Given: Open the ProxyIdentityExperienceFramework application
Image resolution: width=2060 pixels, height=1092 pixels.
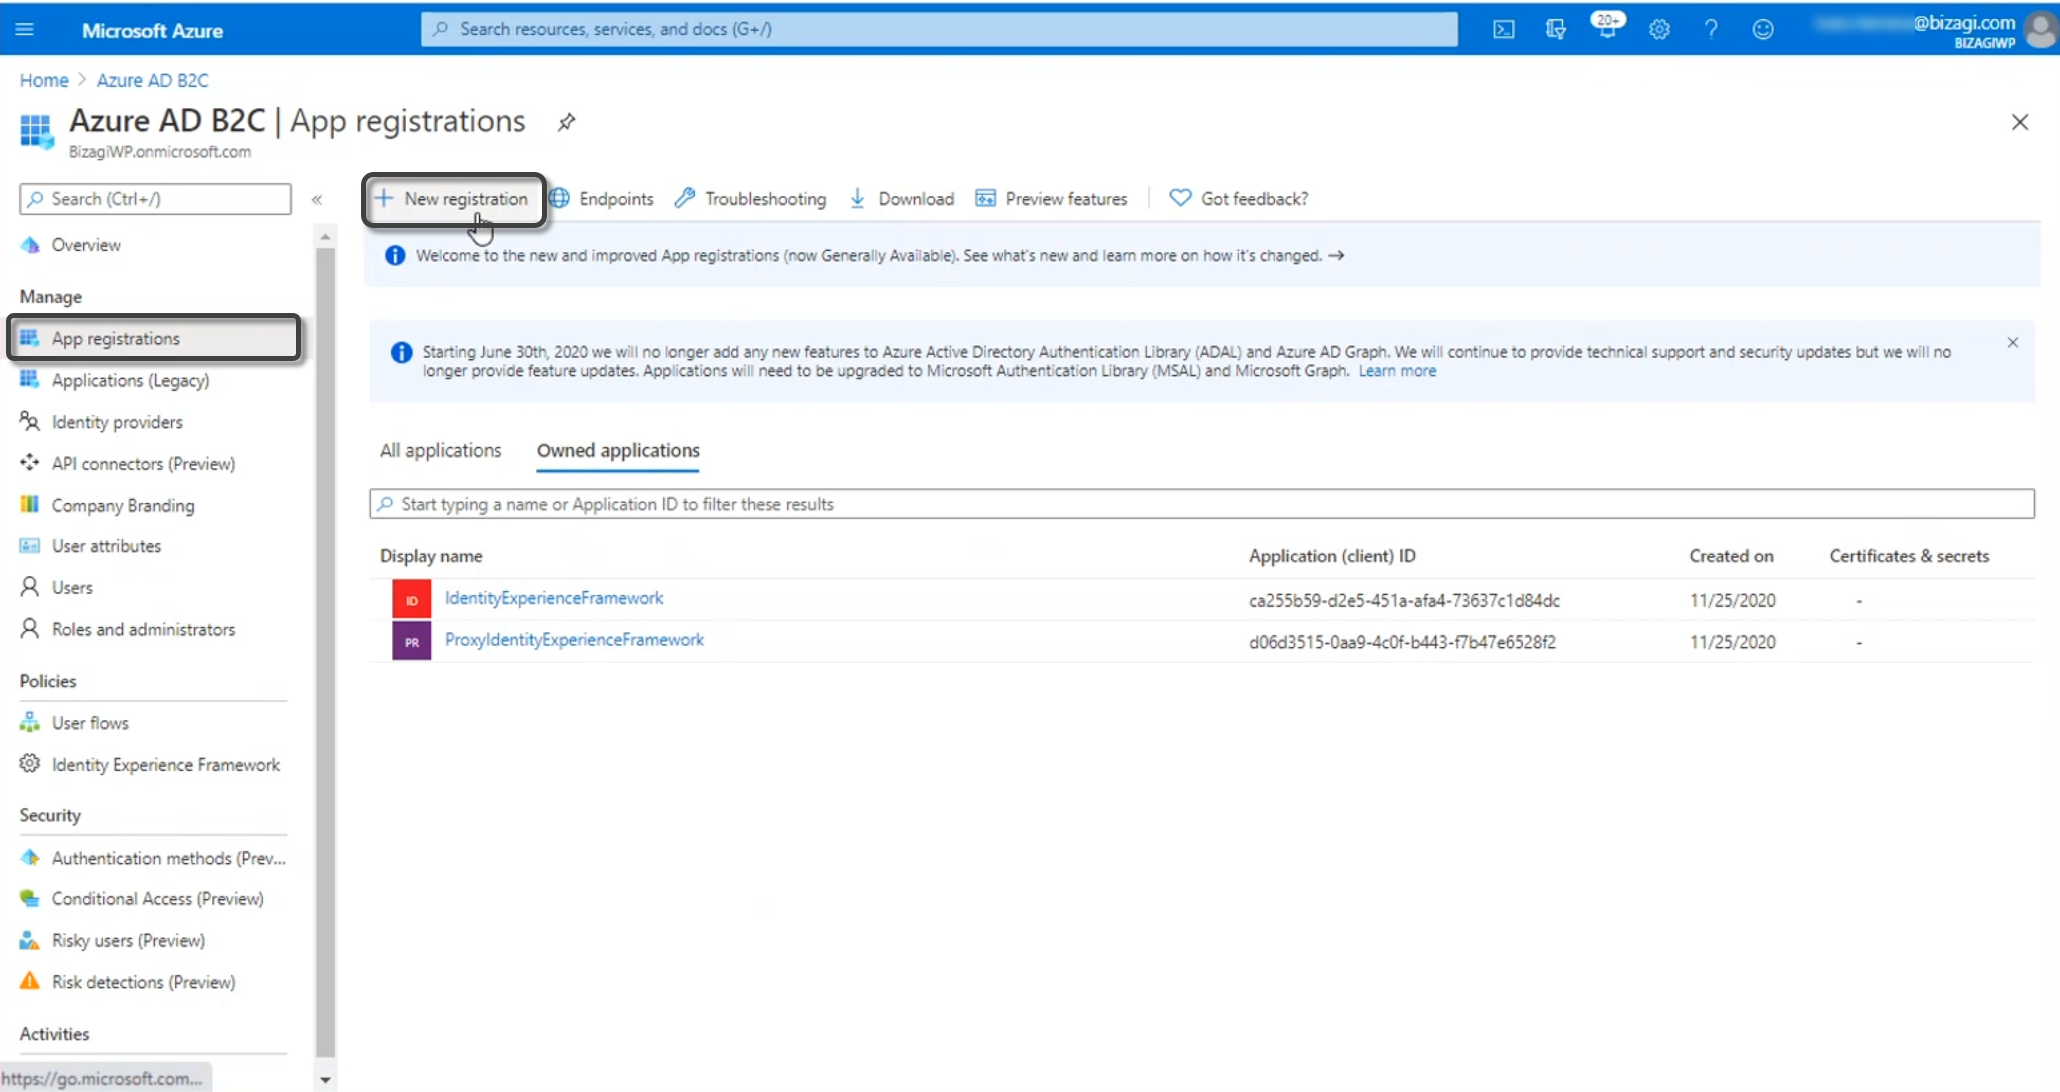Looking at the screenshot, I should [574, 640].
